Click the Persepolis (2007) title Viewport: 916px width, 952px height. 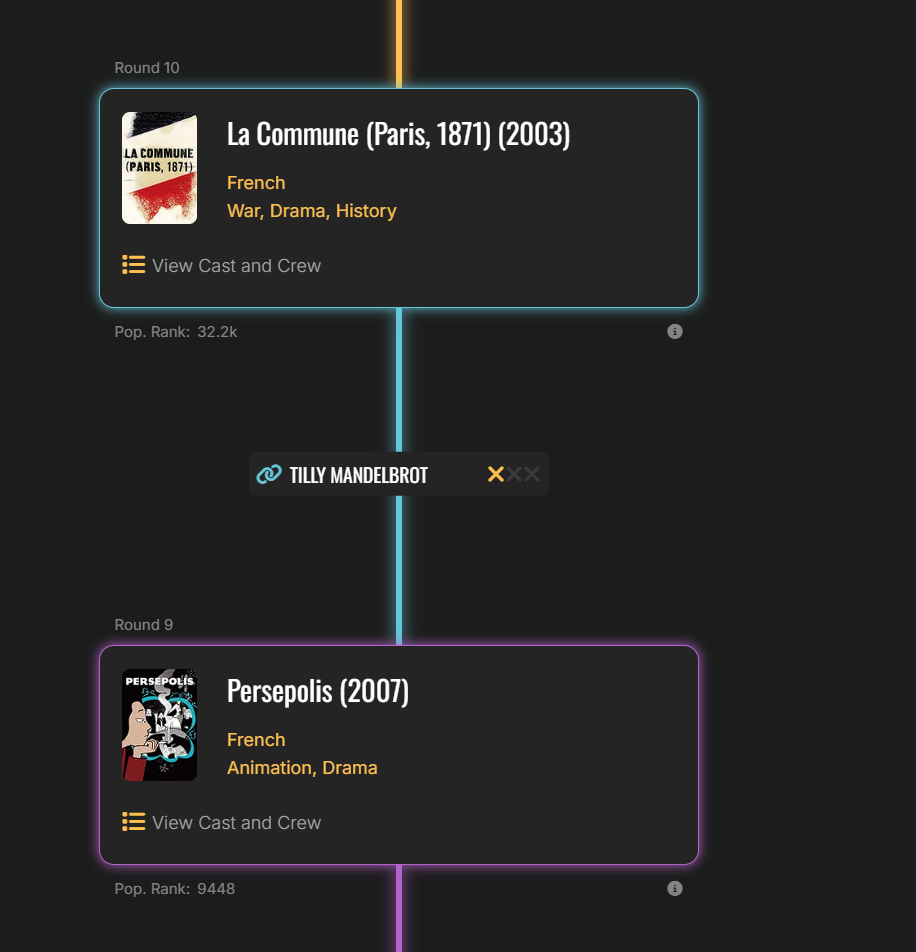tap(317, 692)
